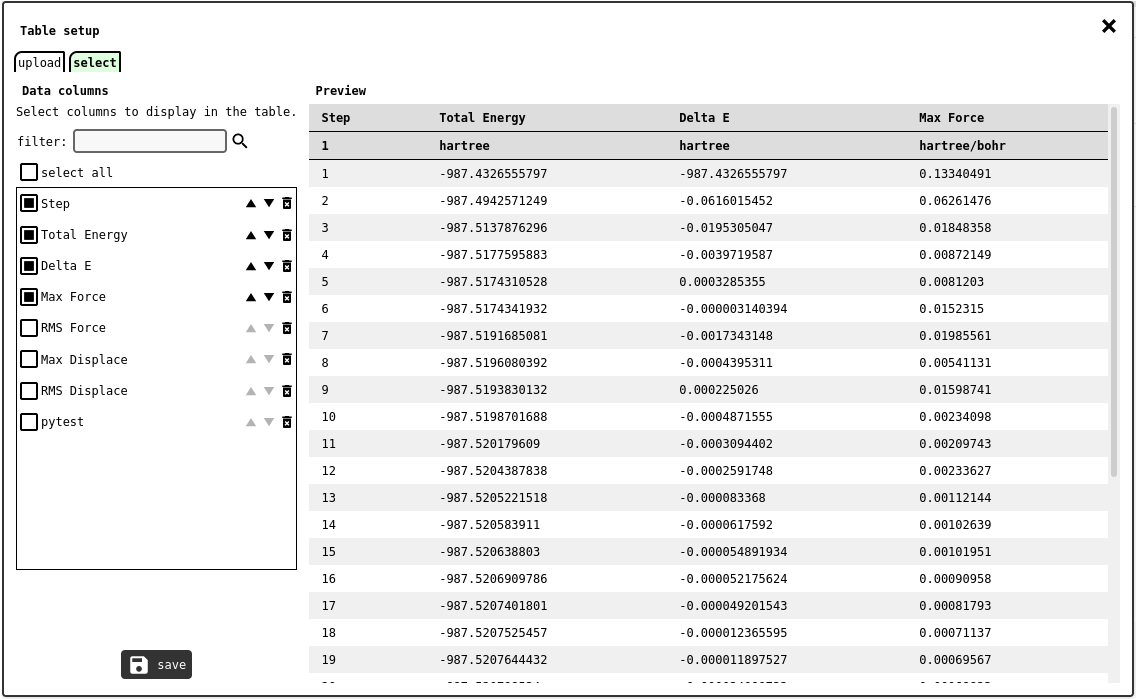
Task: Tick the Max Displace checkbox
Action: [x=29, y=359]
